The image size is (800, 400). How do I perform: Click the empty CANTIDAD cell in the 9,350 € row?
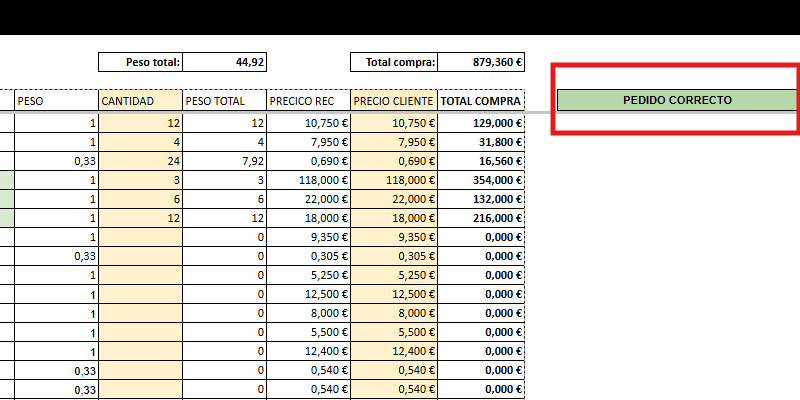click(x=140, y=237)
